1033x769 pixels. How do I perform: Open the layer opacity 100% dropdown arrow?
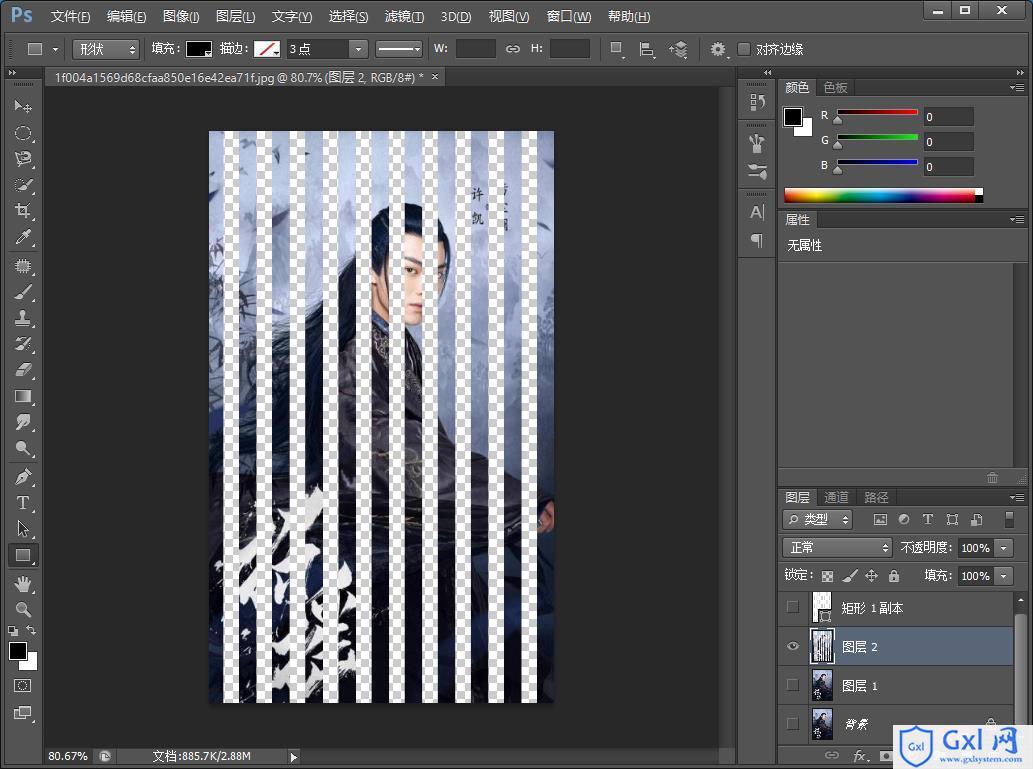click(x=1003, y=548)
